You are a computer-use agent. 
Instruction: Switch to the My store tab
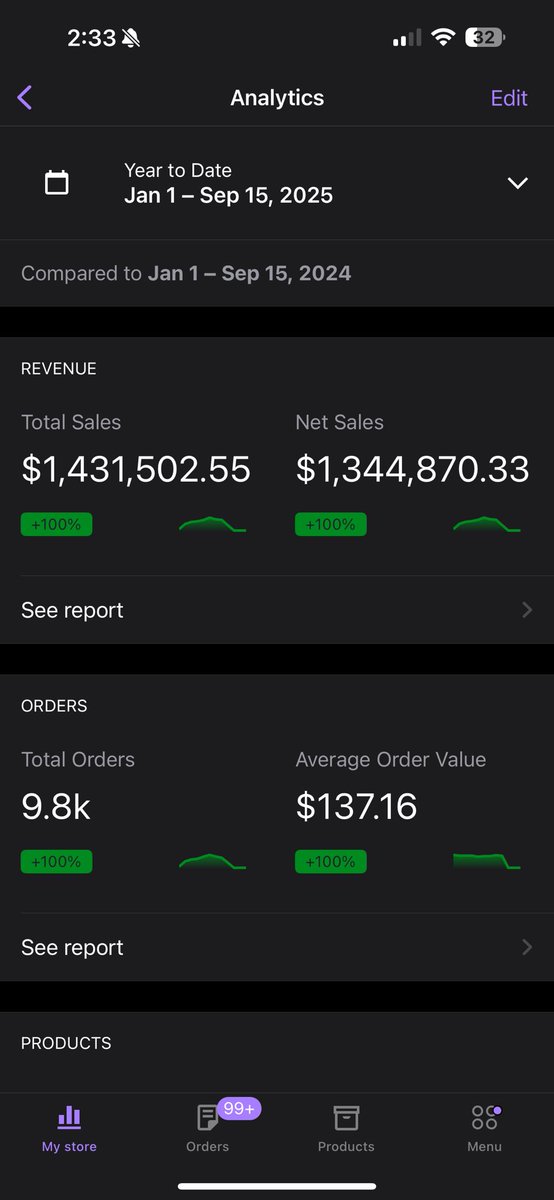point(69,1130)
